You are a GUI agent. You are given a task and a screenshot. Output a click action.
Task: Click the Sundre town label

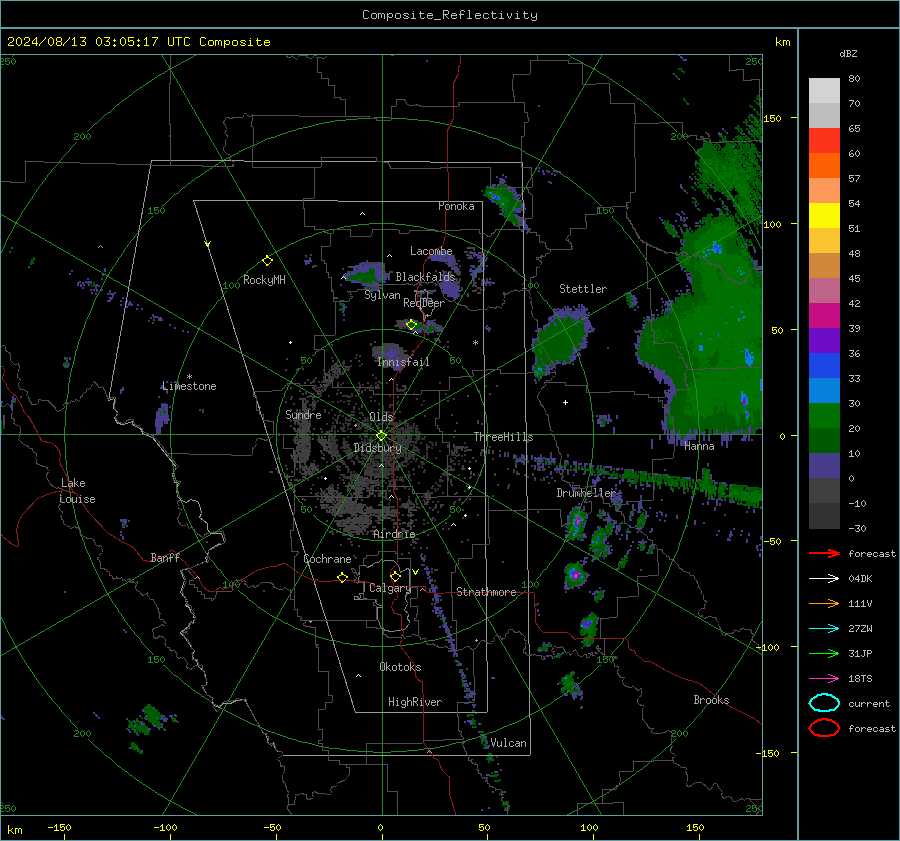coord(303,414)
